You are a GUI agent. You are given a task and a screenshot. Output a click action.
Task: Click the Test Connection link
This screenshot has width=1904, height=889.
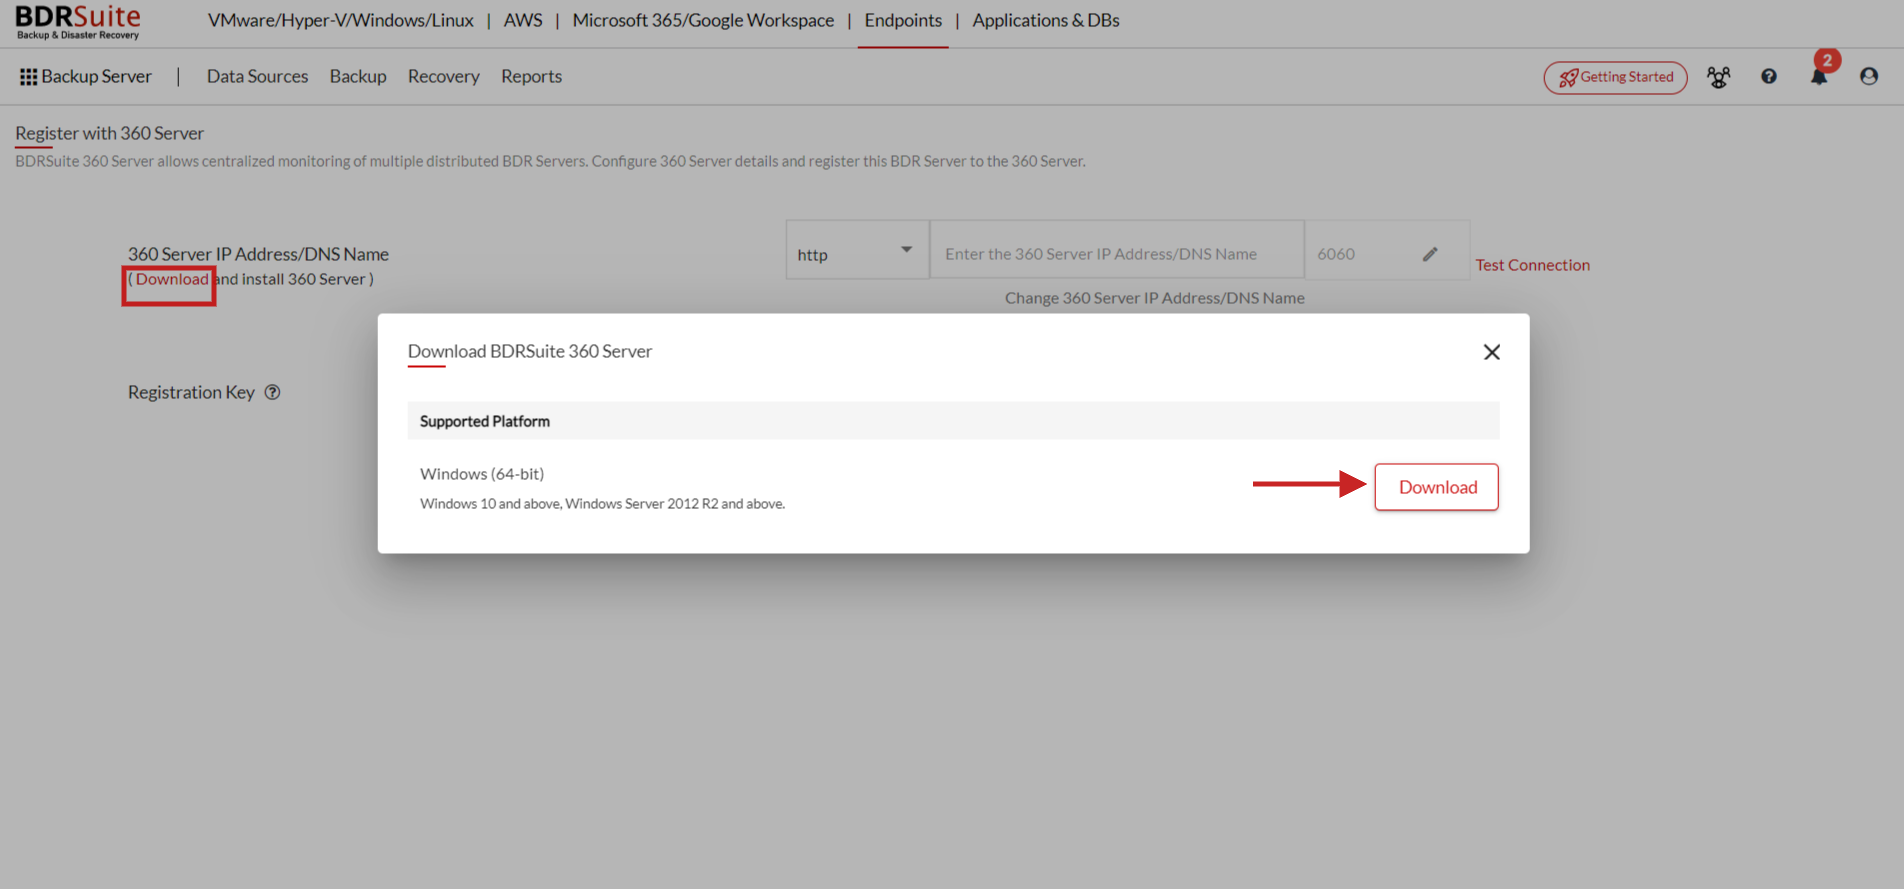pyautogui.click(x=1532, y=265)
